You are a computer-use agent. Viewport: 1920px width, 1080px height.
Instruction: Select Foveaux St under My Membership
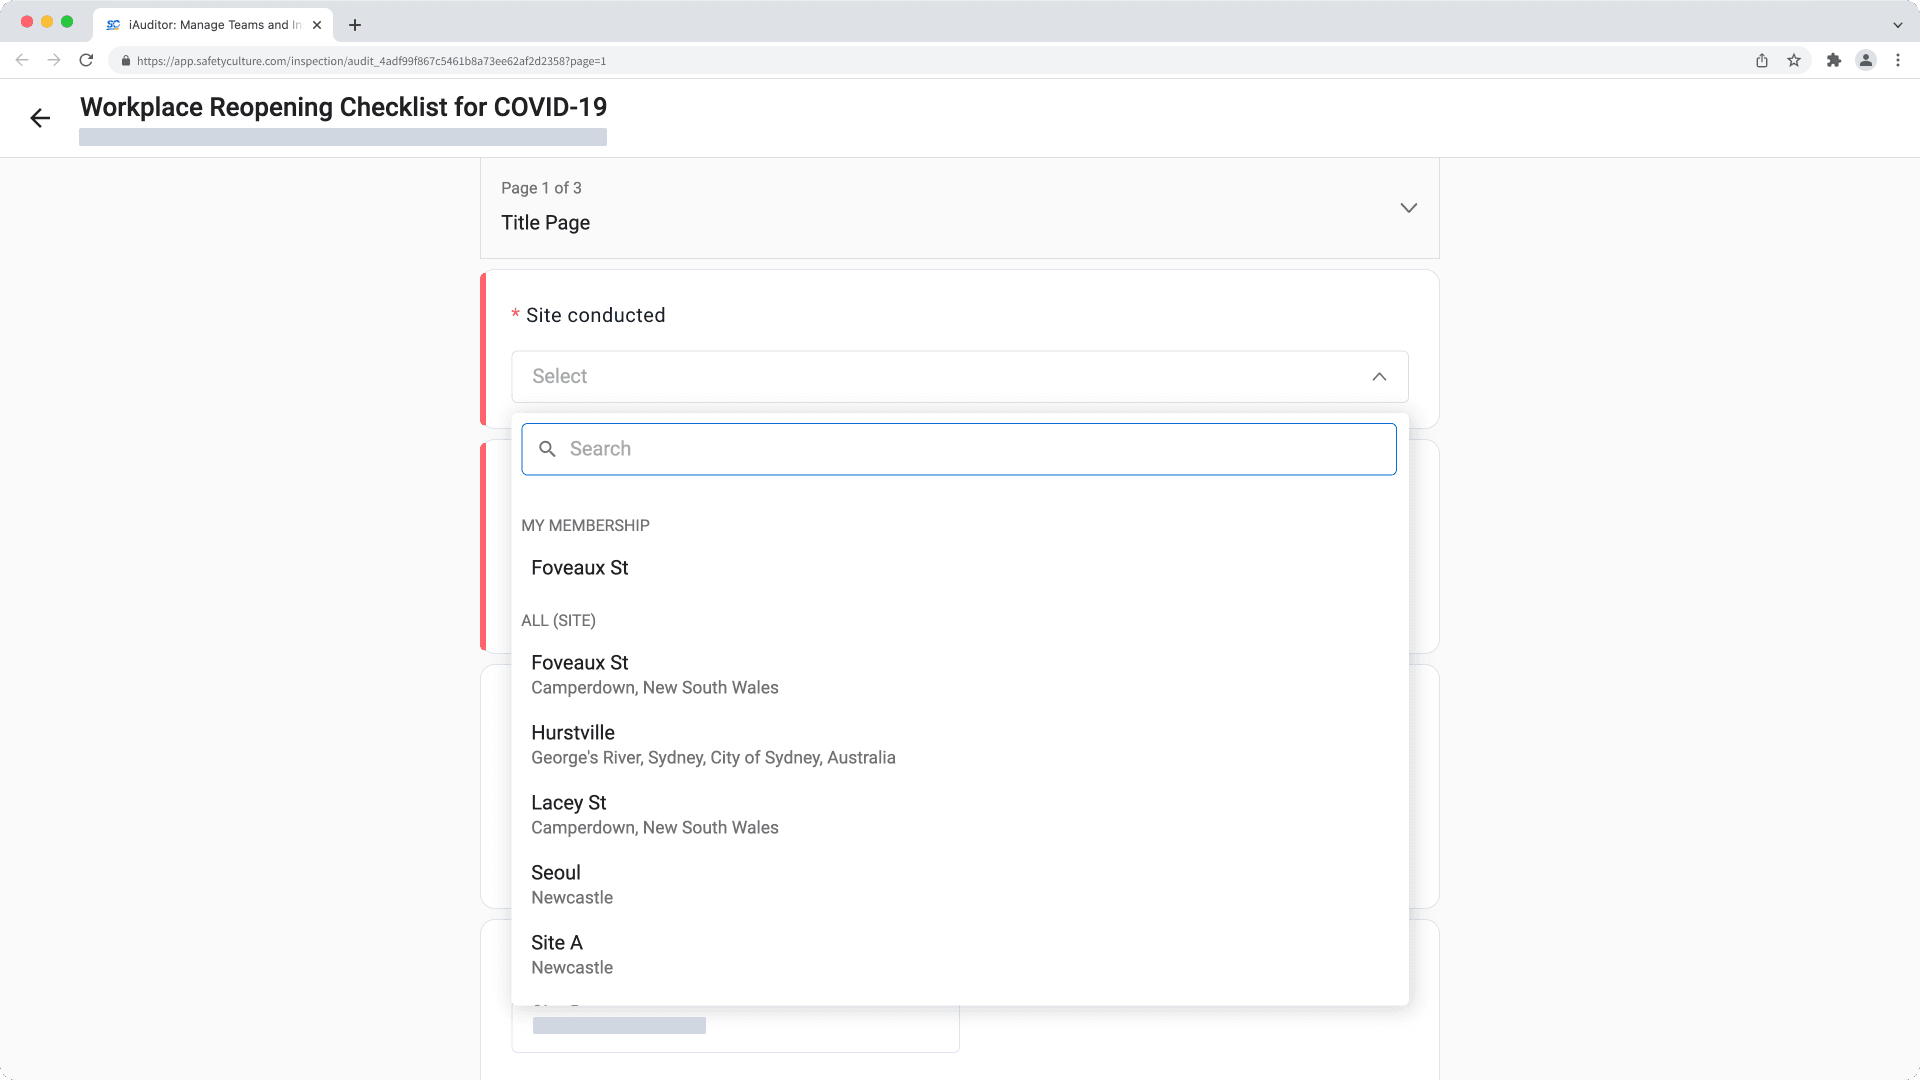pyautogui.click(x=580, y=567)
